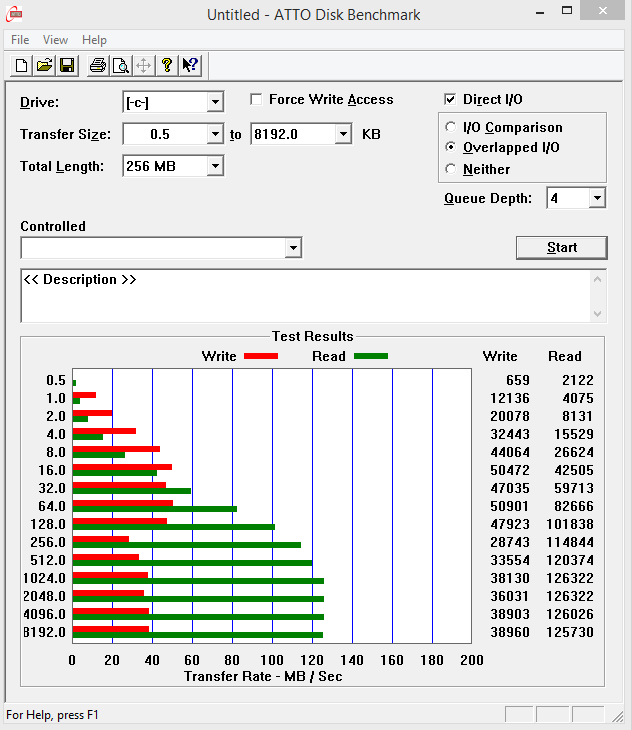Open About via question mark icon
Viewport: 632px width, 730px height.
pyautogui.click(x=167, y=65)
